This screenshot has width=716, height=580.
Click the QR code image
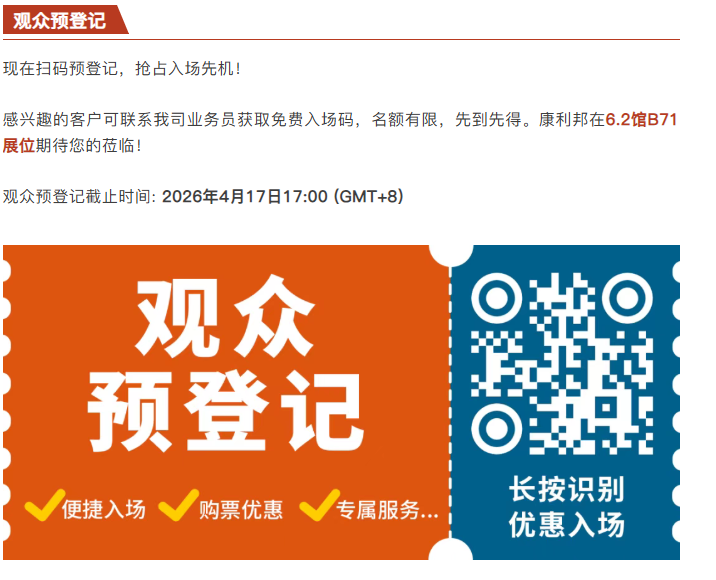pyautogui.click(x=562, y=364)
